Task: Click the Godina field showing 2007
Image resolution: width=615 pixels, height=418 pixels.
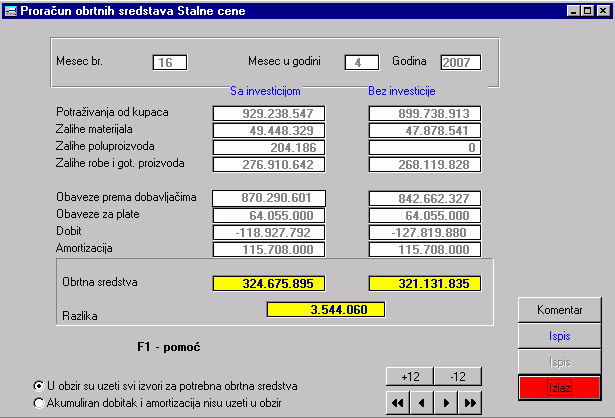Action: coord(460,63)
